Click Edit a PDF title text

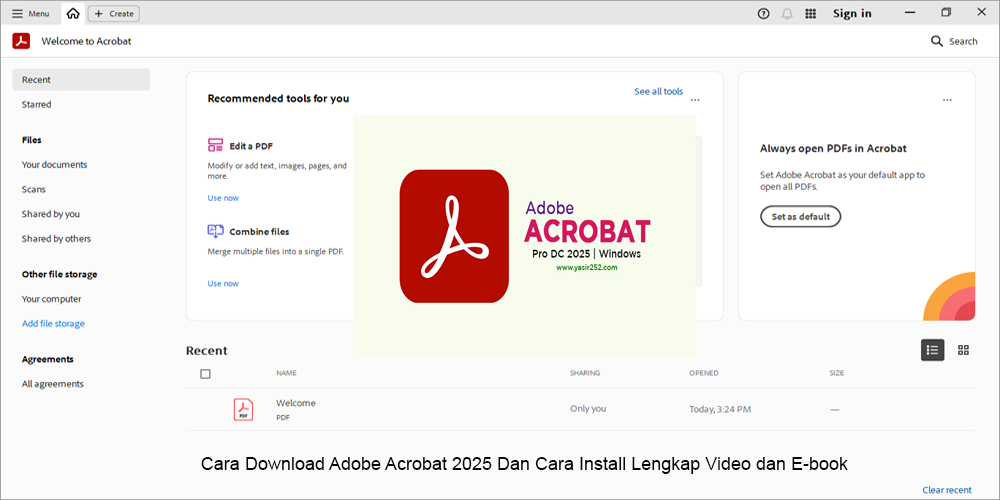coord(251,146)
